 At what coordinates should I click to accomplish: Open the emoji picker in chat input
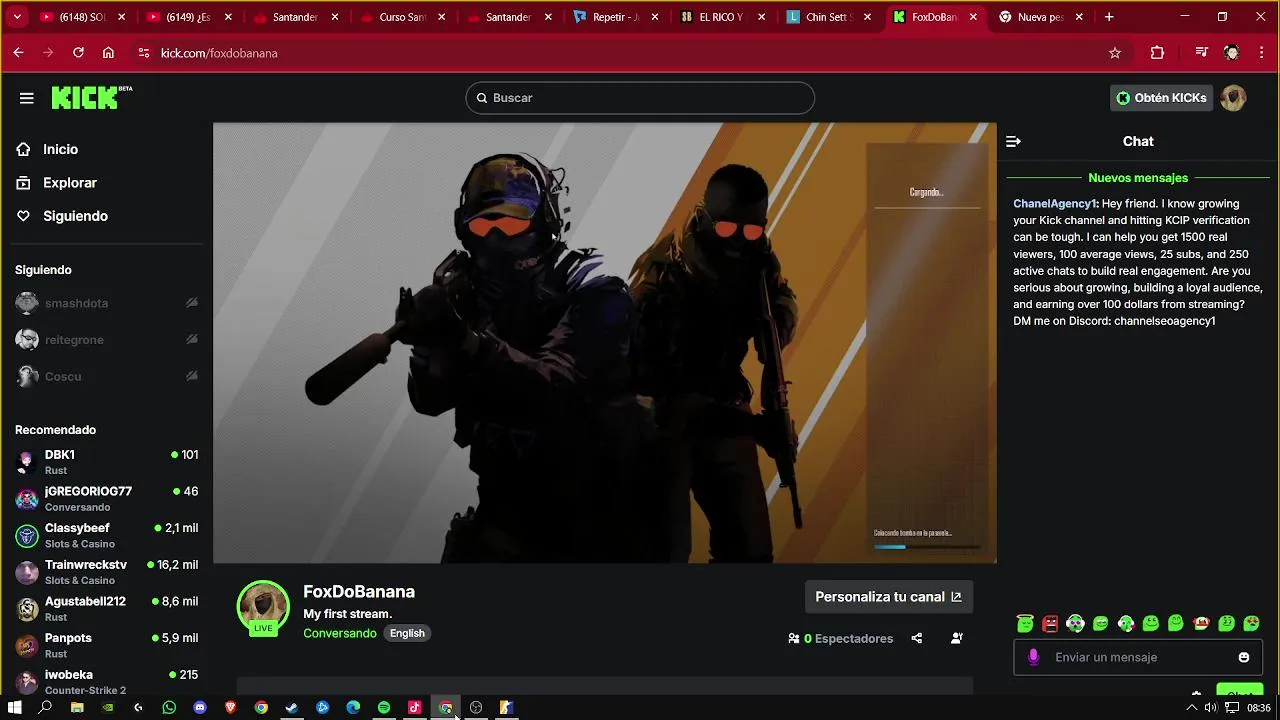tap(1244, 657)
